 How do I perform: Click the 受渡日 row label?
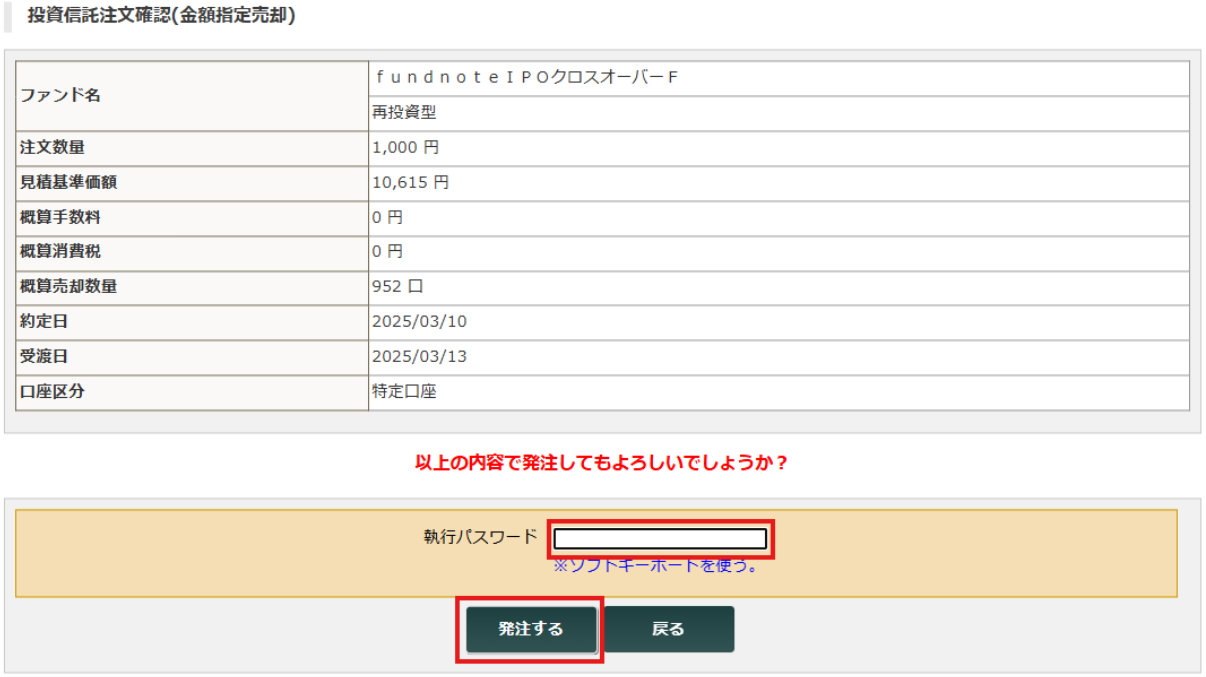click(x=44, y=356)
